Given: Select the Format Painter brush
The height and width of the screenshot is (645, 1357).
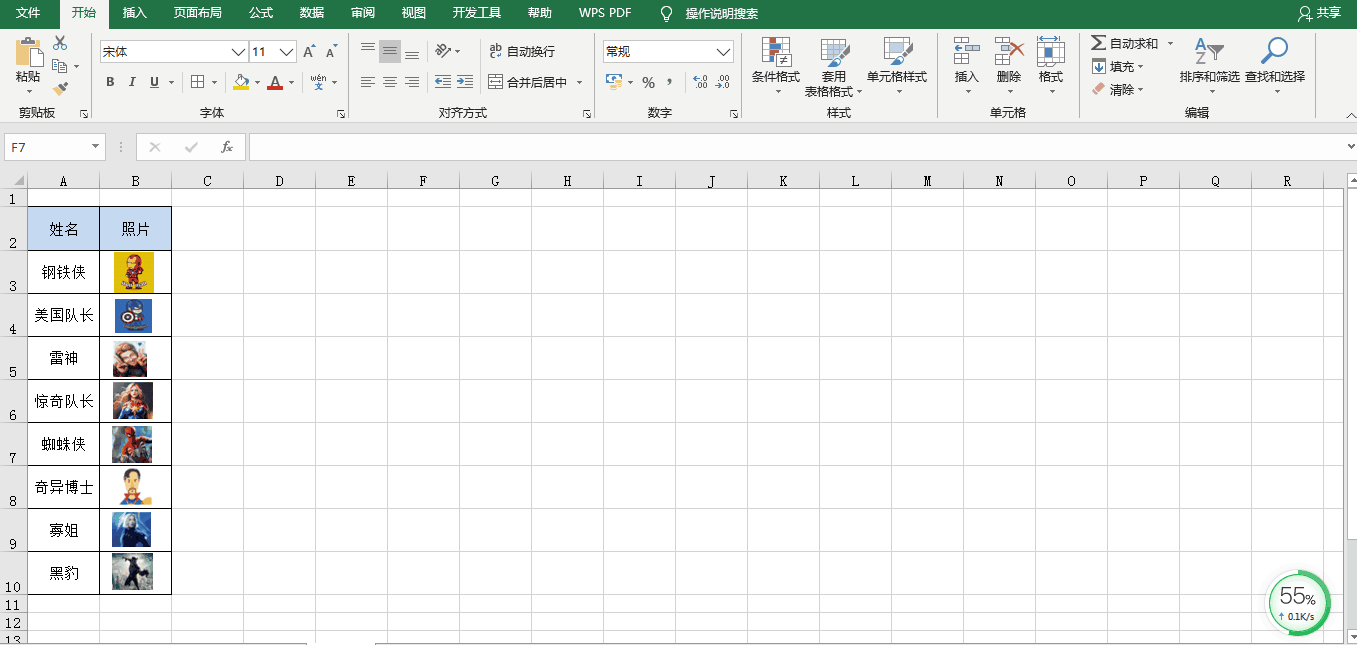Looking at the screenshot, I should (60, 88).
